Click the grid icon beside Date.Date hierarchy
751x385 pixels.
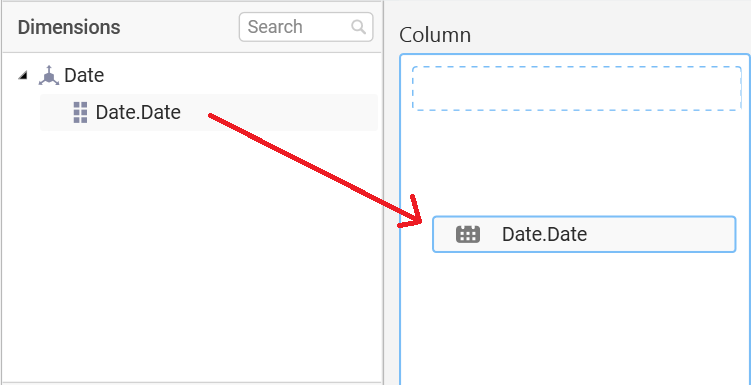point(80,113)
